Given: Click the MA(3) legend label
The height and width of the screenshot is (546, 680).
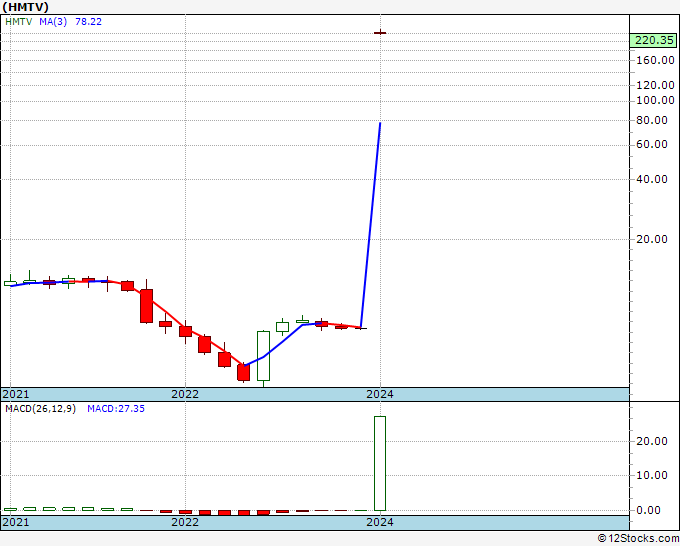Looking at the screenshot, I should click(x=53, y=22).
